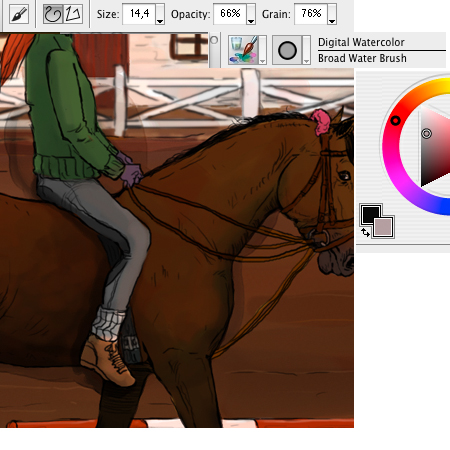The height and width of the screenshot is (450, 450).
Task: Select the Broad Water Brush variant label
Action: (362, 58)
